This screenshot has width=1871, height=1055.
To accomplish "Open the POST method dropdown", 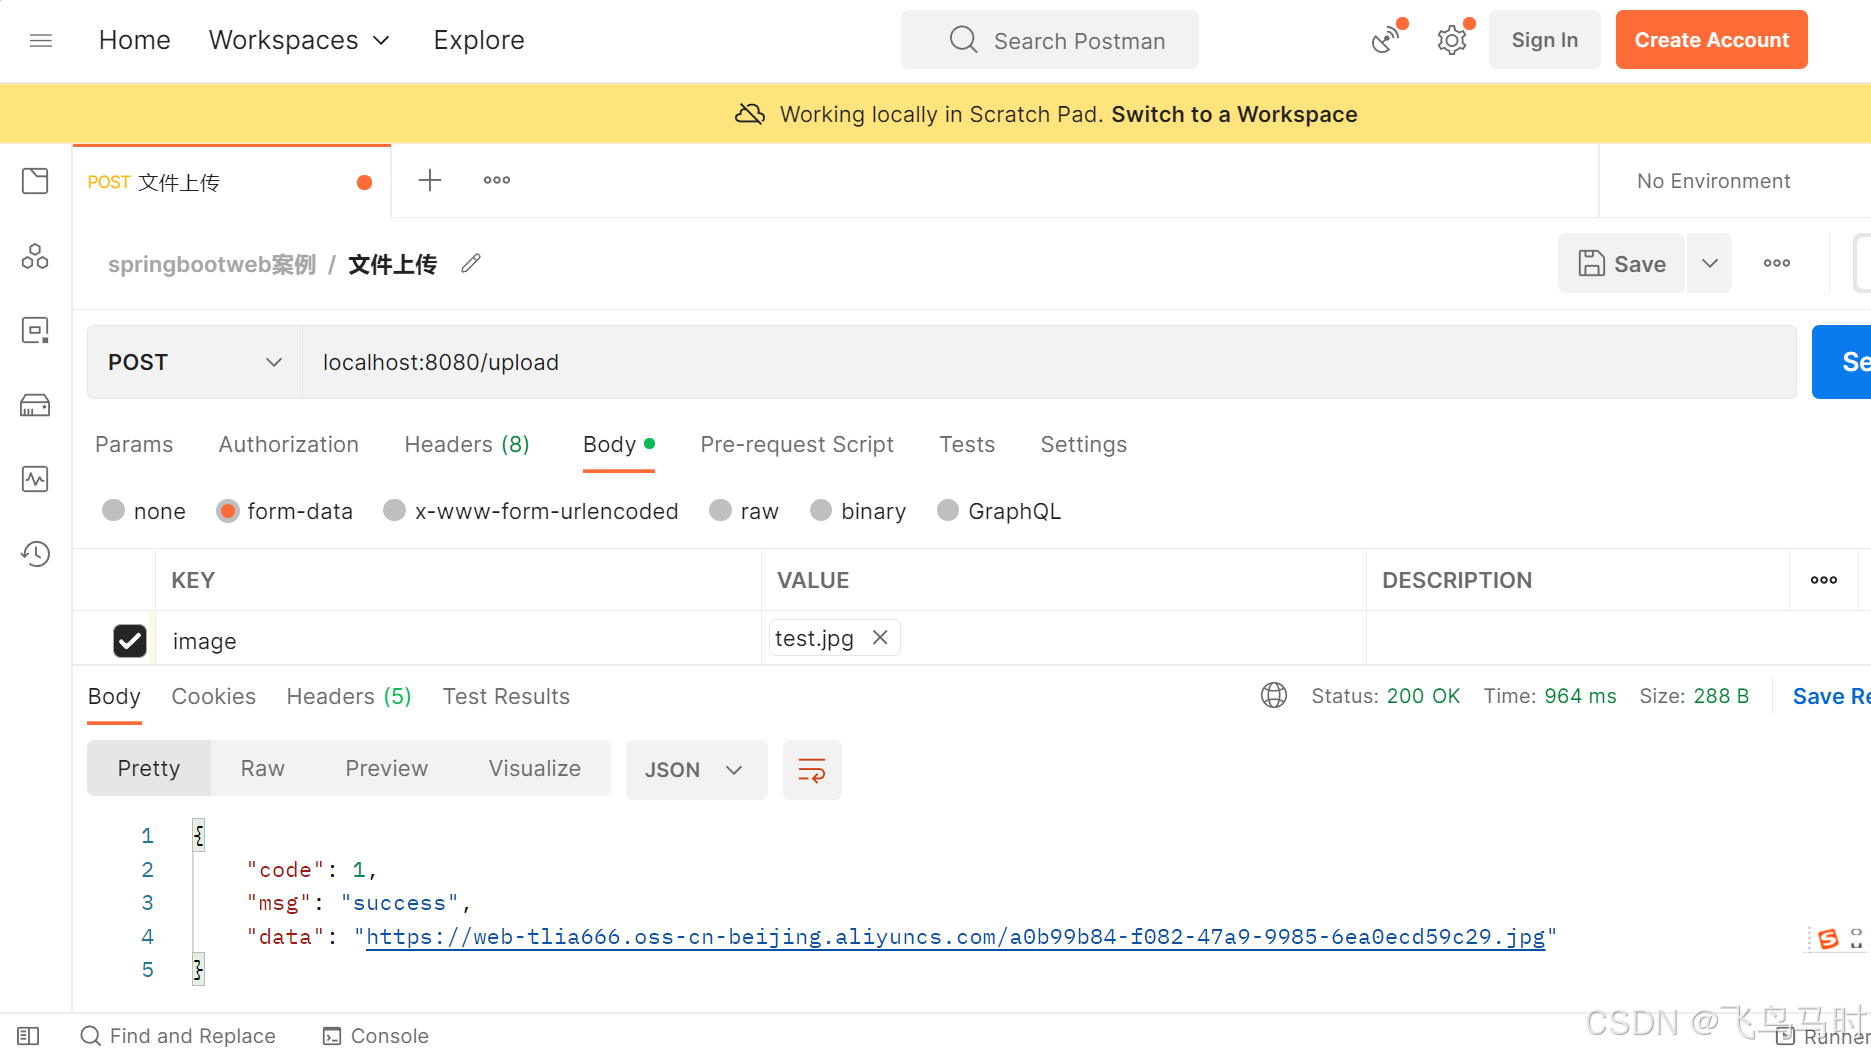I will [x=195, y=362].
